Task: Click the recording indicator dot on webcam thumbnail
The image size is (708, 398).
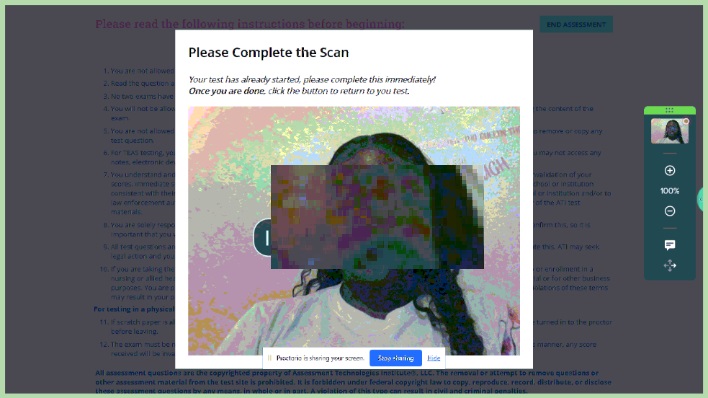Action: point(685,121)
